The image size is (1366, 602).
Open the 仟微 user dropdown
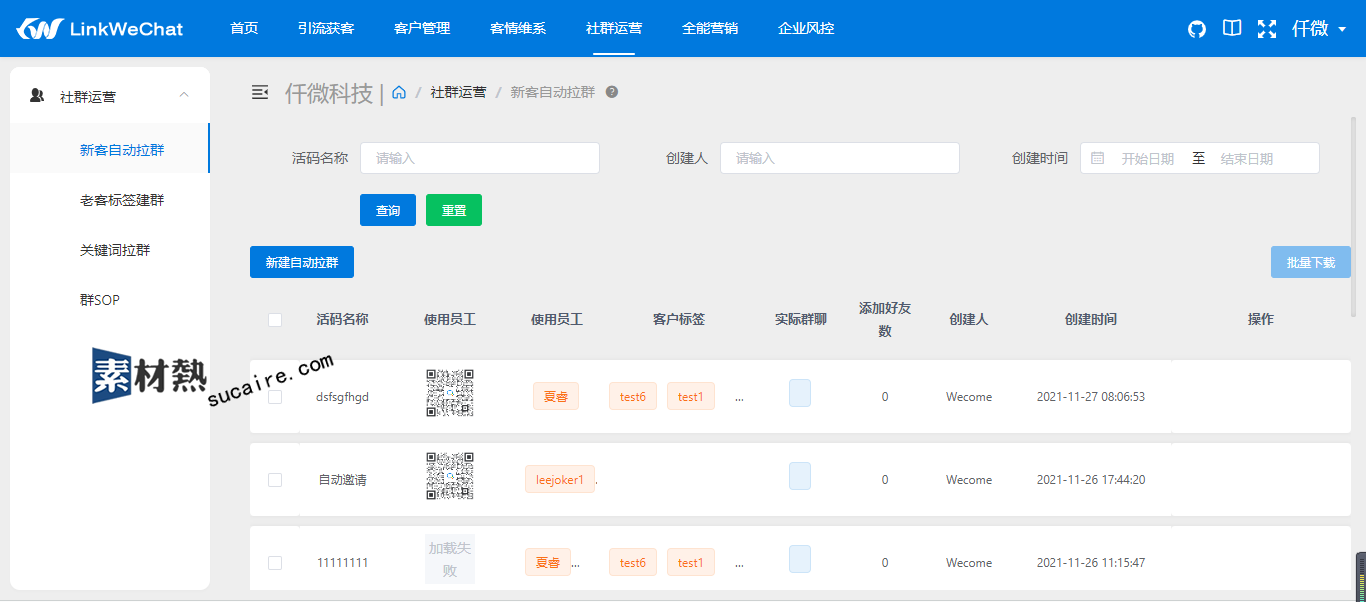pos(1319,29)
